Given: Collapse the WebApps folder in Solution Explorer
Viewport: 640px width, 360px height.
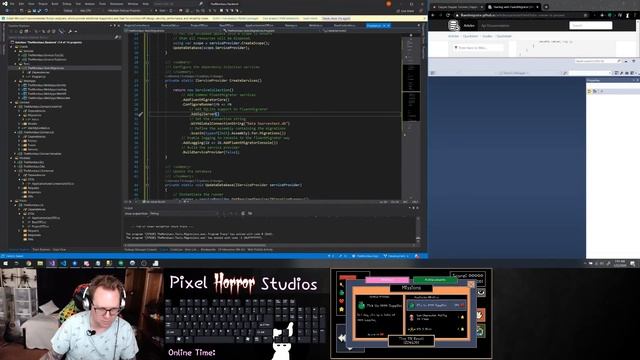Looking at the screenshot, I should (x=16, y=81).
